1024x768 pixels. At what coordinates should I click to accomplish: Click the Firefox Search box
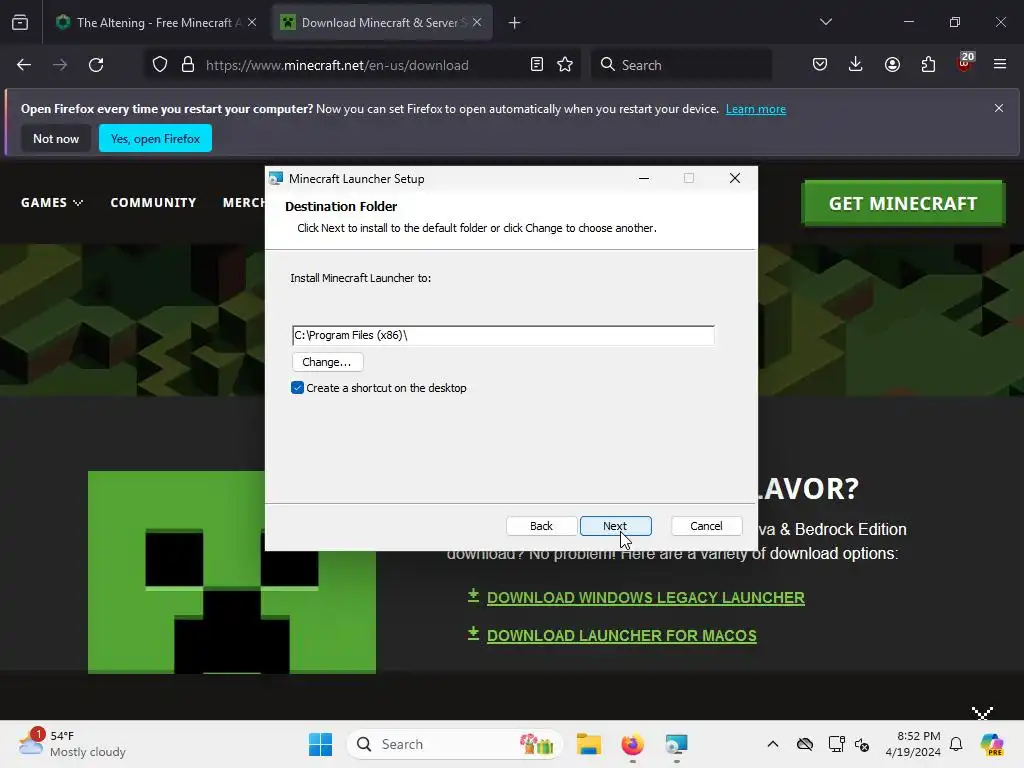(681, 65)
